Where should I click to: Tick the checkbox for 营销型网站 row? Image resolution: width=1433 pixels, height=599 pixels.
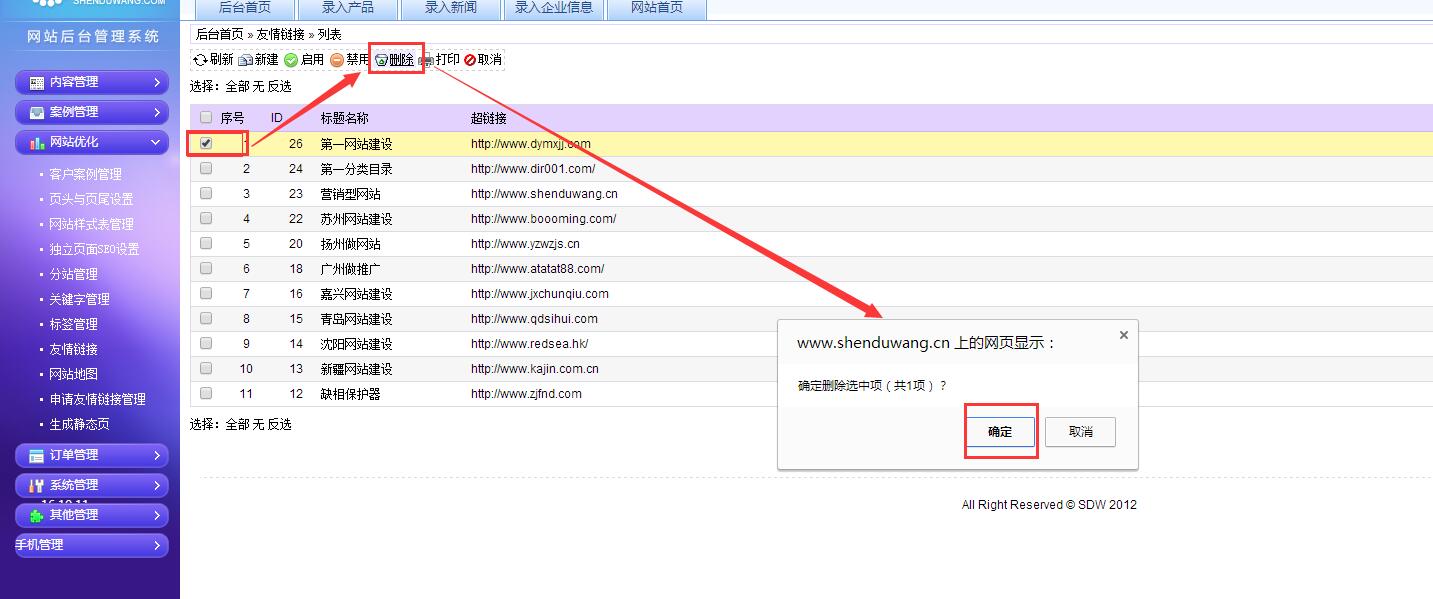pos(206,193)
